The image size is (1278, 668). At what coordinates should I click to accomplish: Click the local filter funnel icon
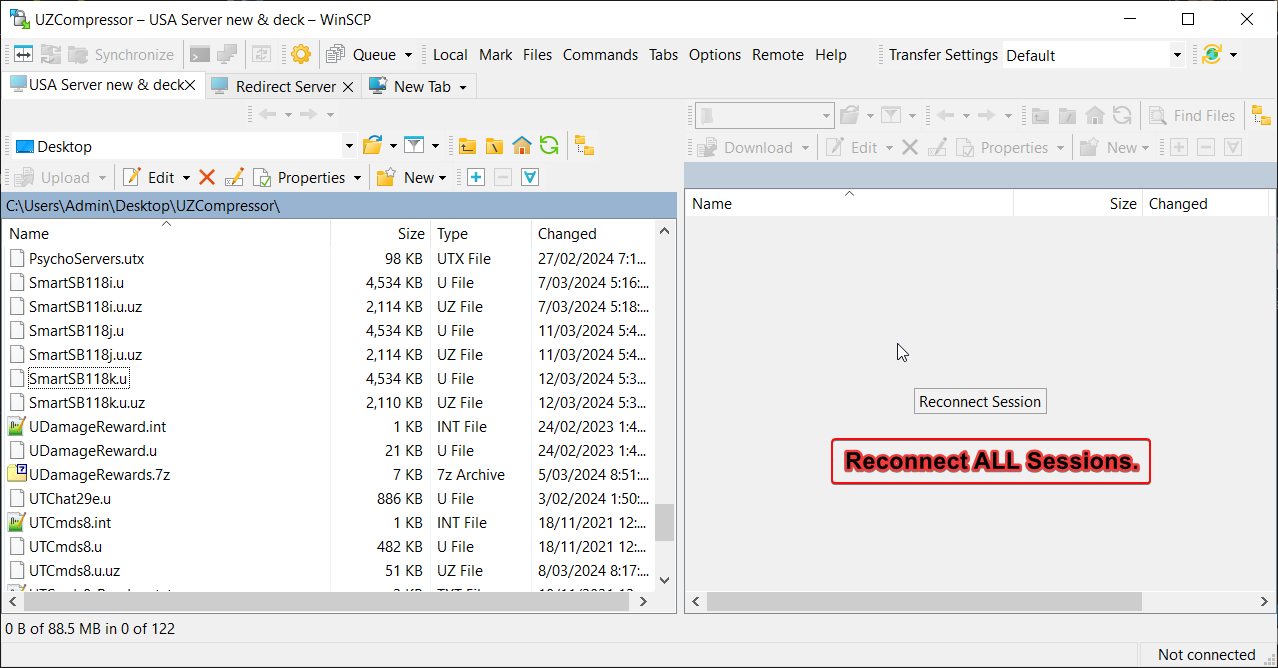click(x=414, y=146)
